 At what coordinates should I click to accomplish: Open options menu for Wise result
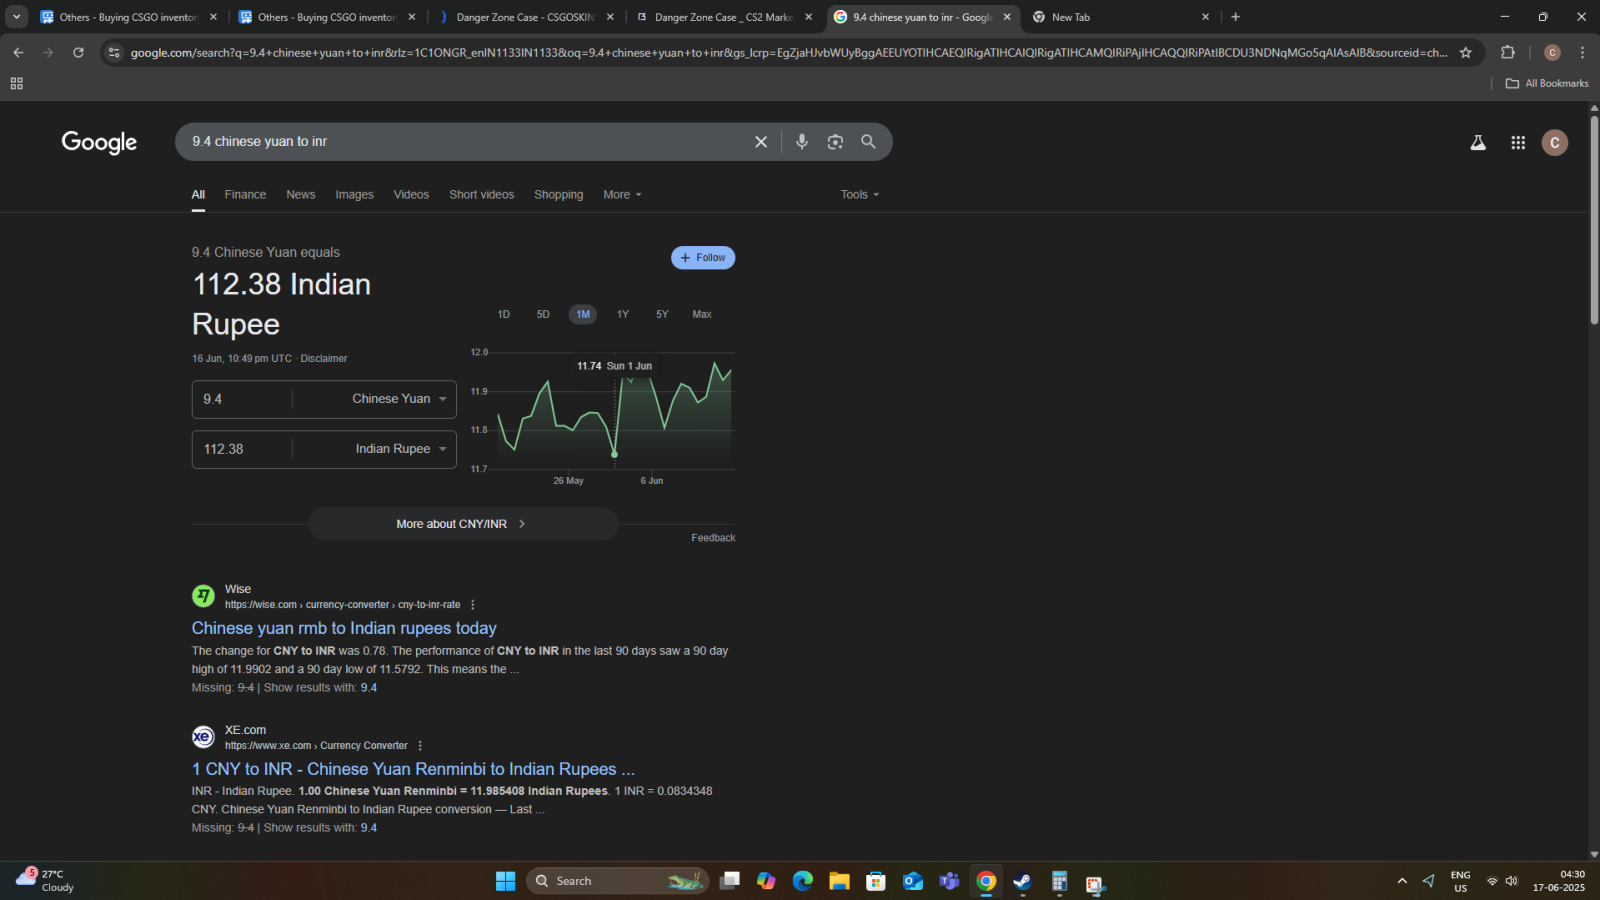tap(473, 605)
